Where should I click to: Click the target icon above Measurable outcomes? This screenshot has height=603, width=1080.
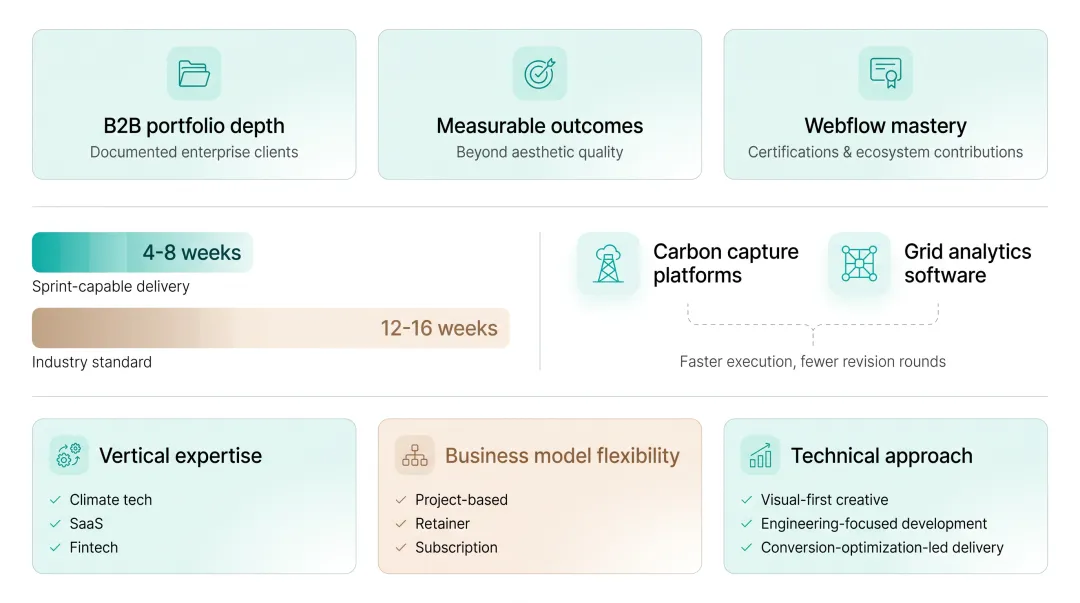(x=540, y=74)
